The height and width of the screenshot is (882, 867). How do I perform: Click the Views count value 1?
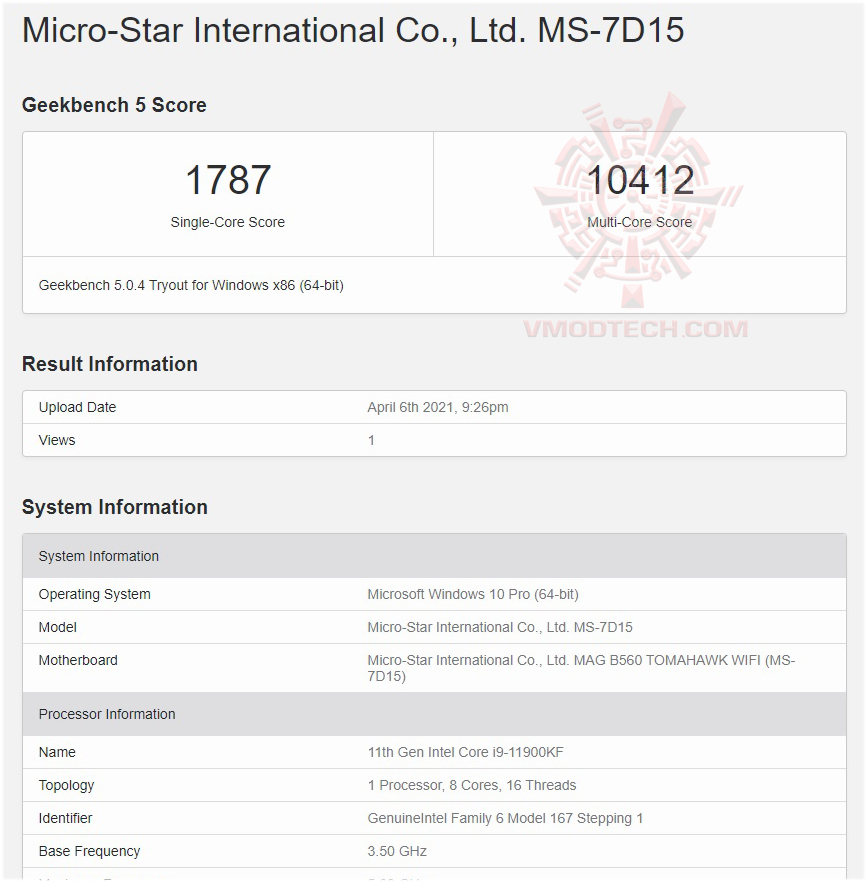pos(371,440)
